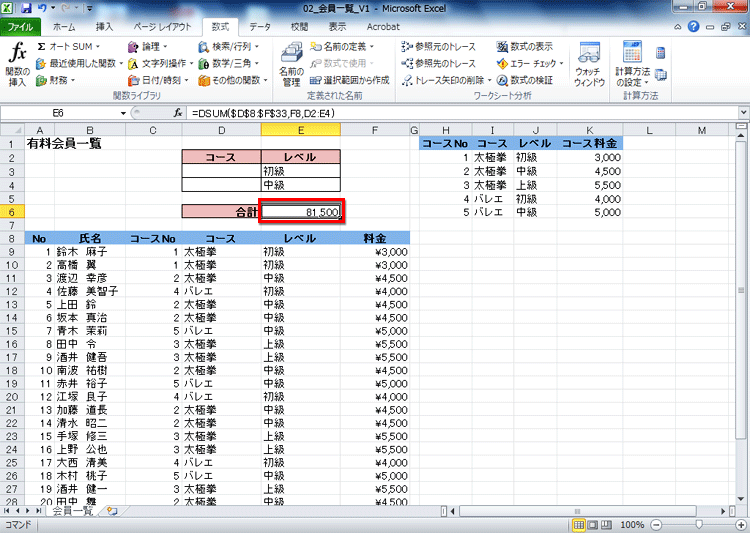The height and width of the screenshot is (533, 750).
Task: Open the Logical (論理) functions list
Action: click(147, 47)
